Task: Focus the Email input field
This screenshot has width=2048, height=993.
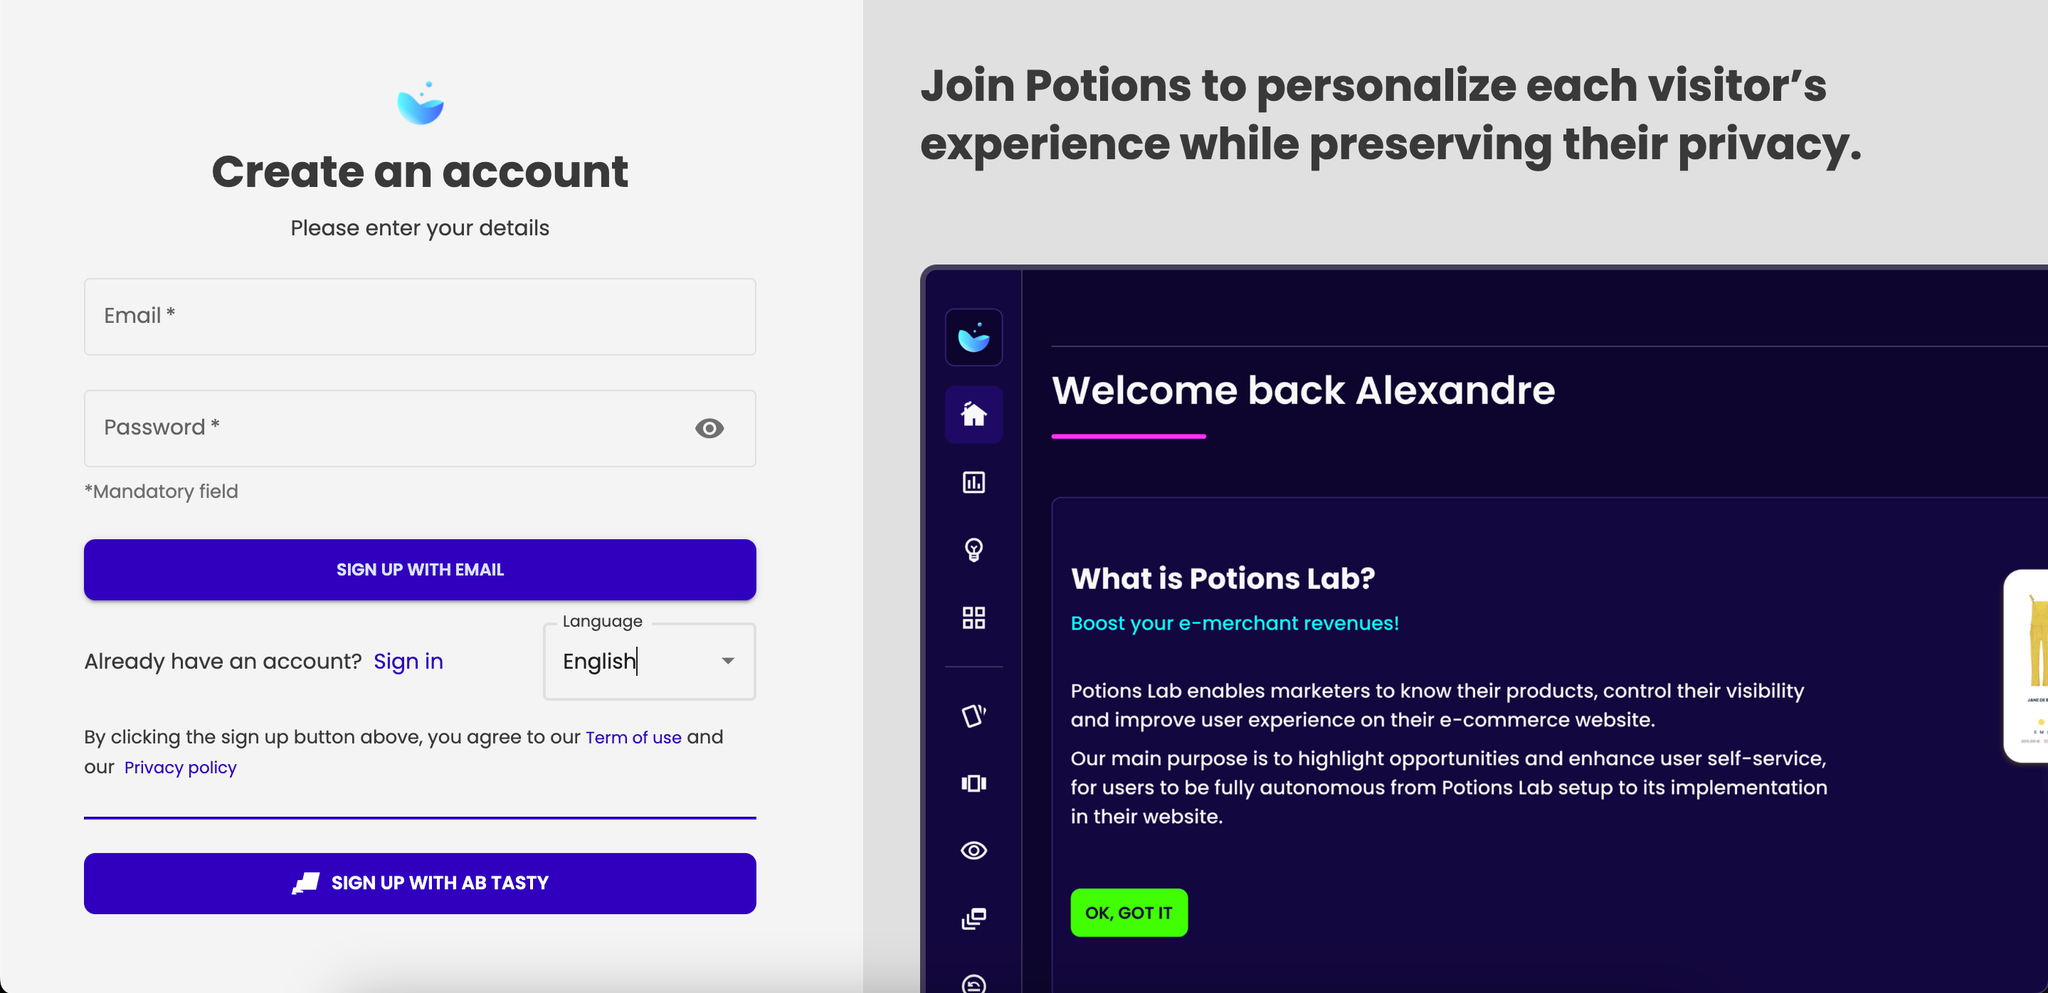Action: (x=420, y=316)
